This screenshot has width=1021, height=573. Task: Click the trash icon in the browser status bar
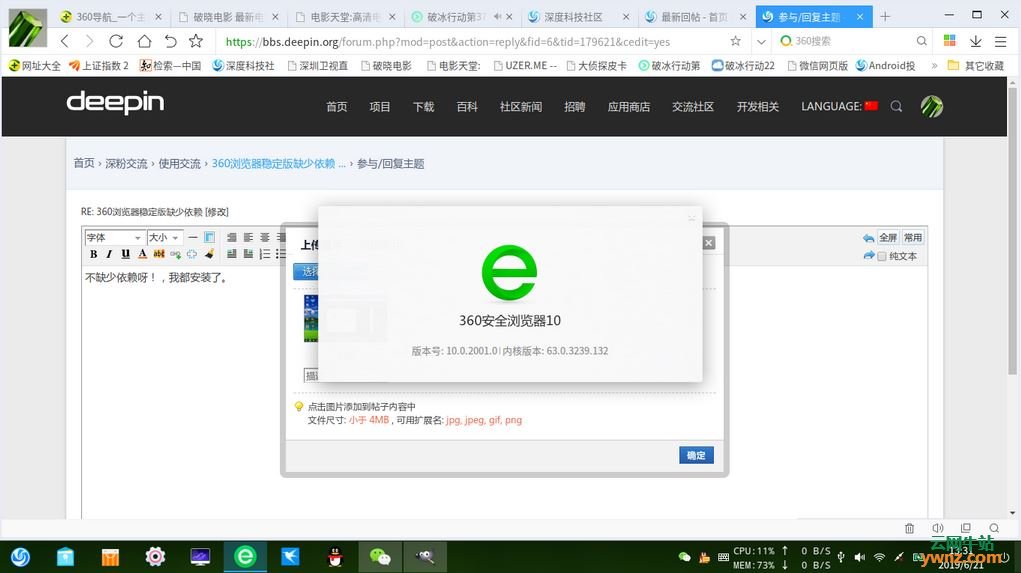pyautogui.click(x=910, y=528)
